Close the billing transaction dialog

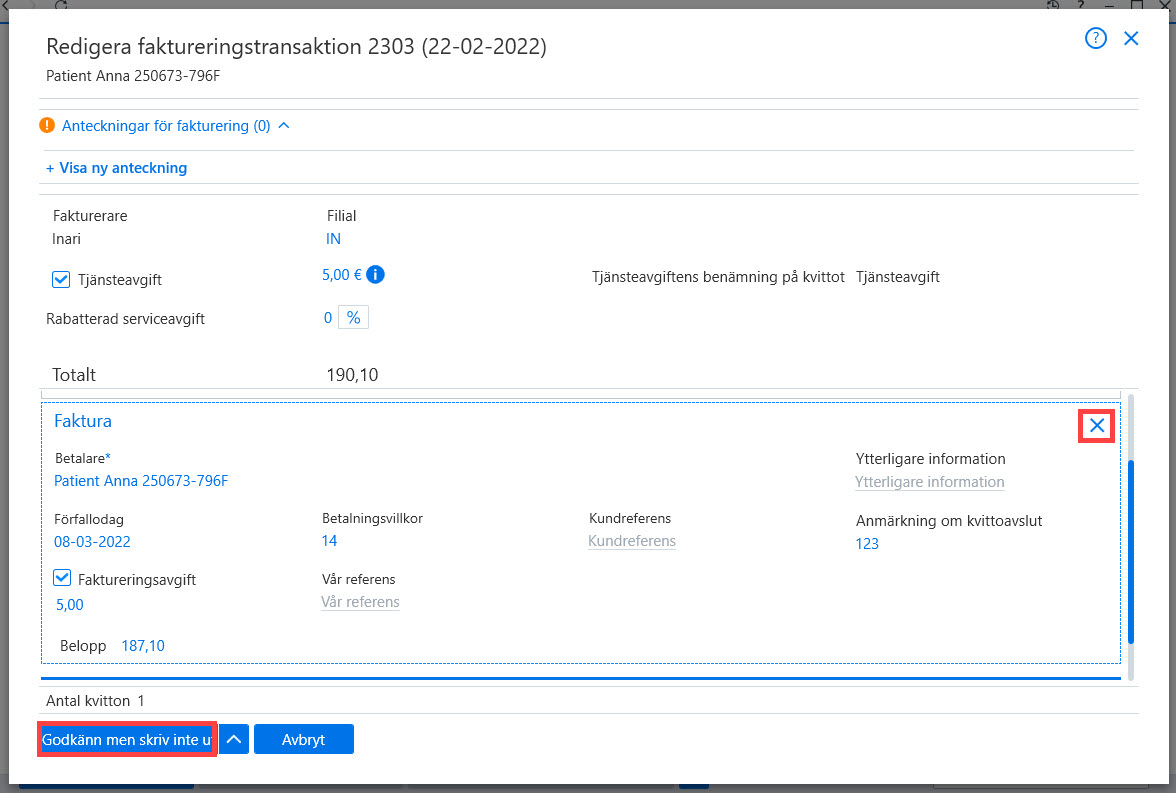pos(1131,38)
